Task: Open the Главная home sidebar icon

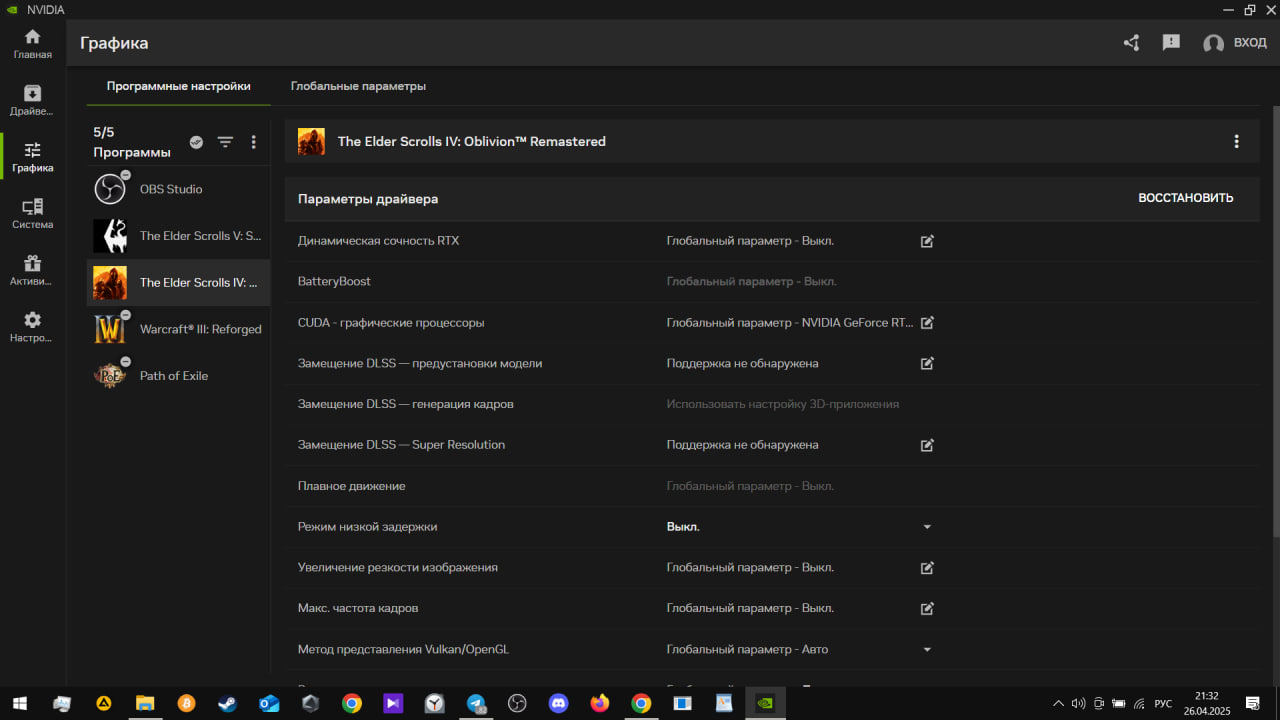Action: coord(32,44)
